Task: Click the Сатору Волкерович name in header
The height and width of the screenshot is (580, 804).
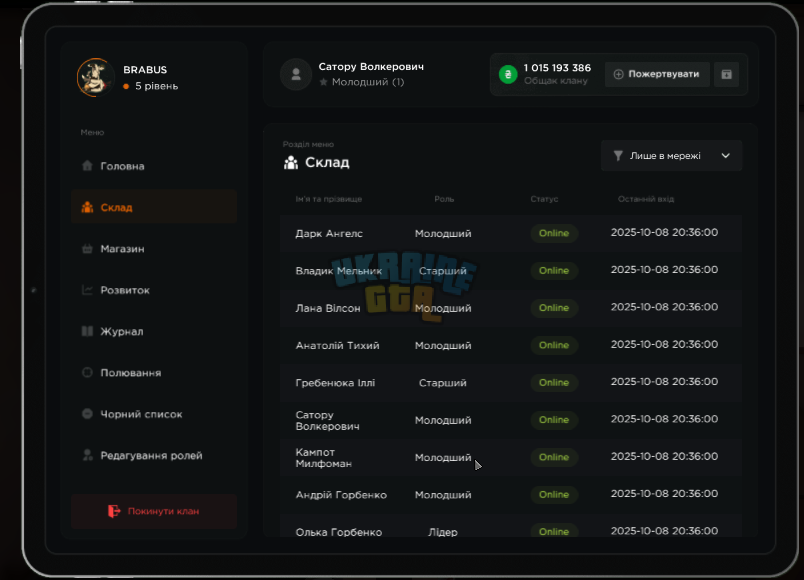Action: (x=371, y=67)
